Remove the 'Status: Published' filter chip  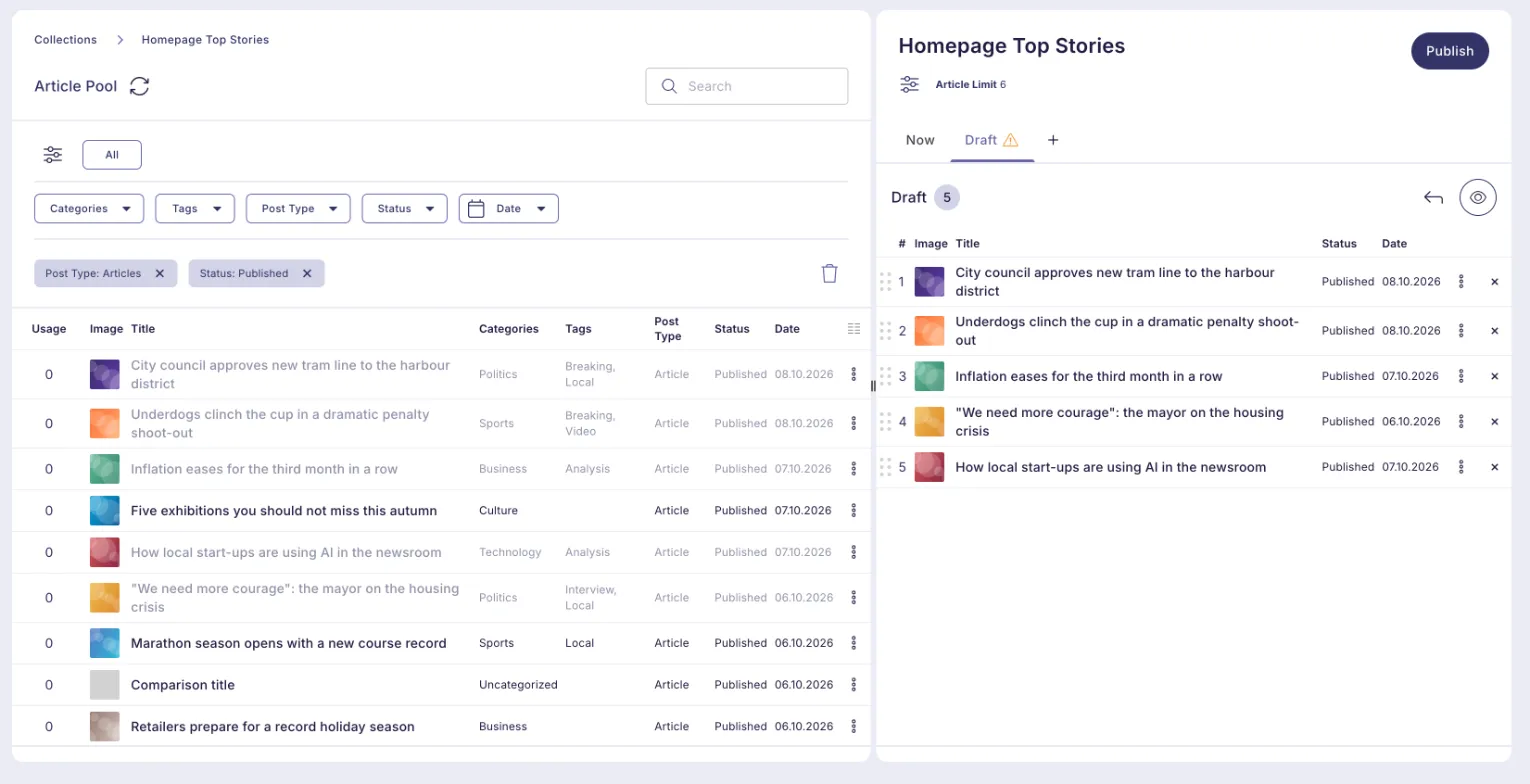pyautogui.click(x=307, y=273)
